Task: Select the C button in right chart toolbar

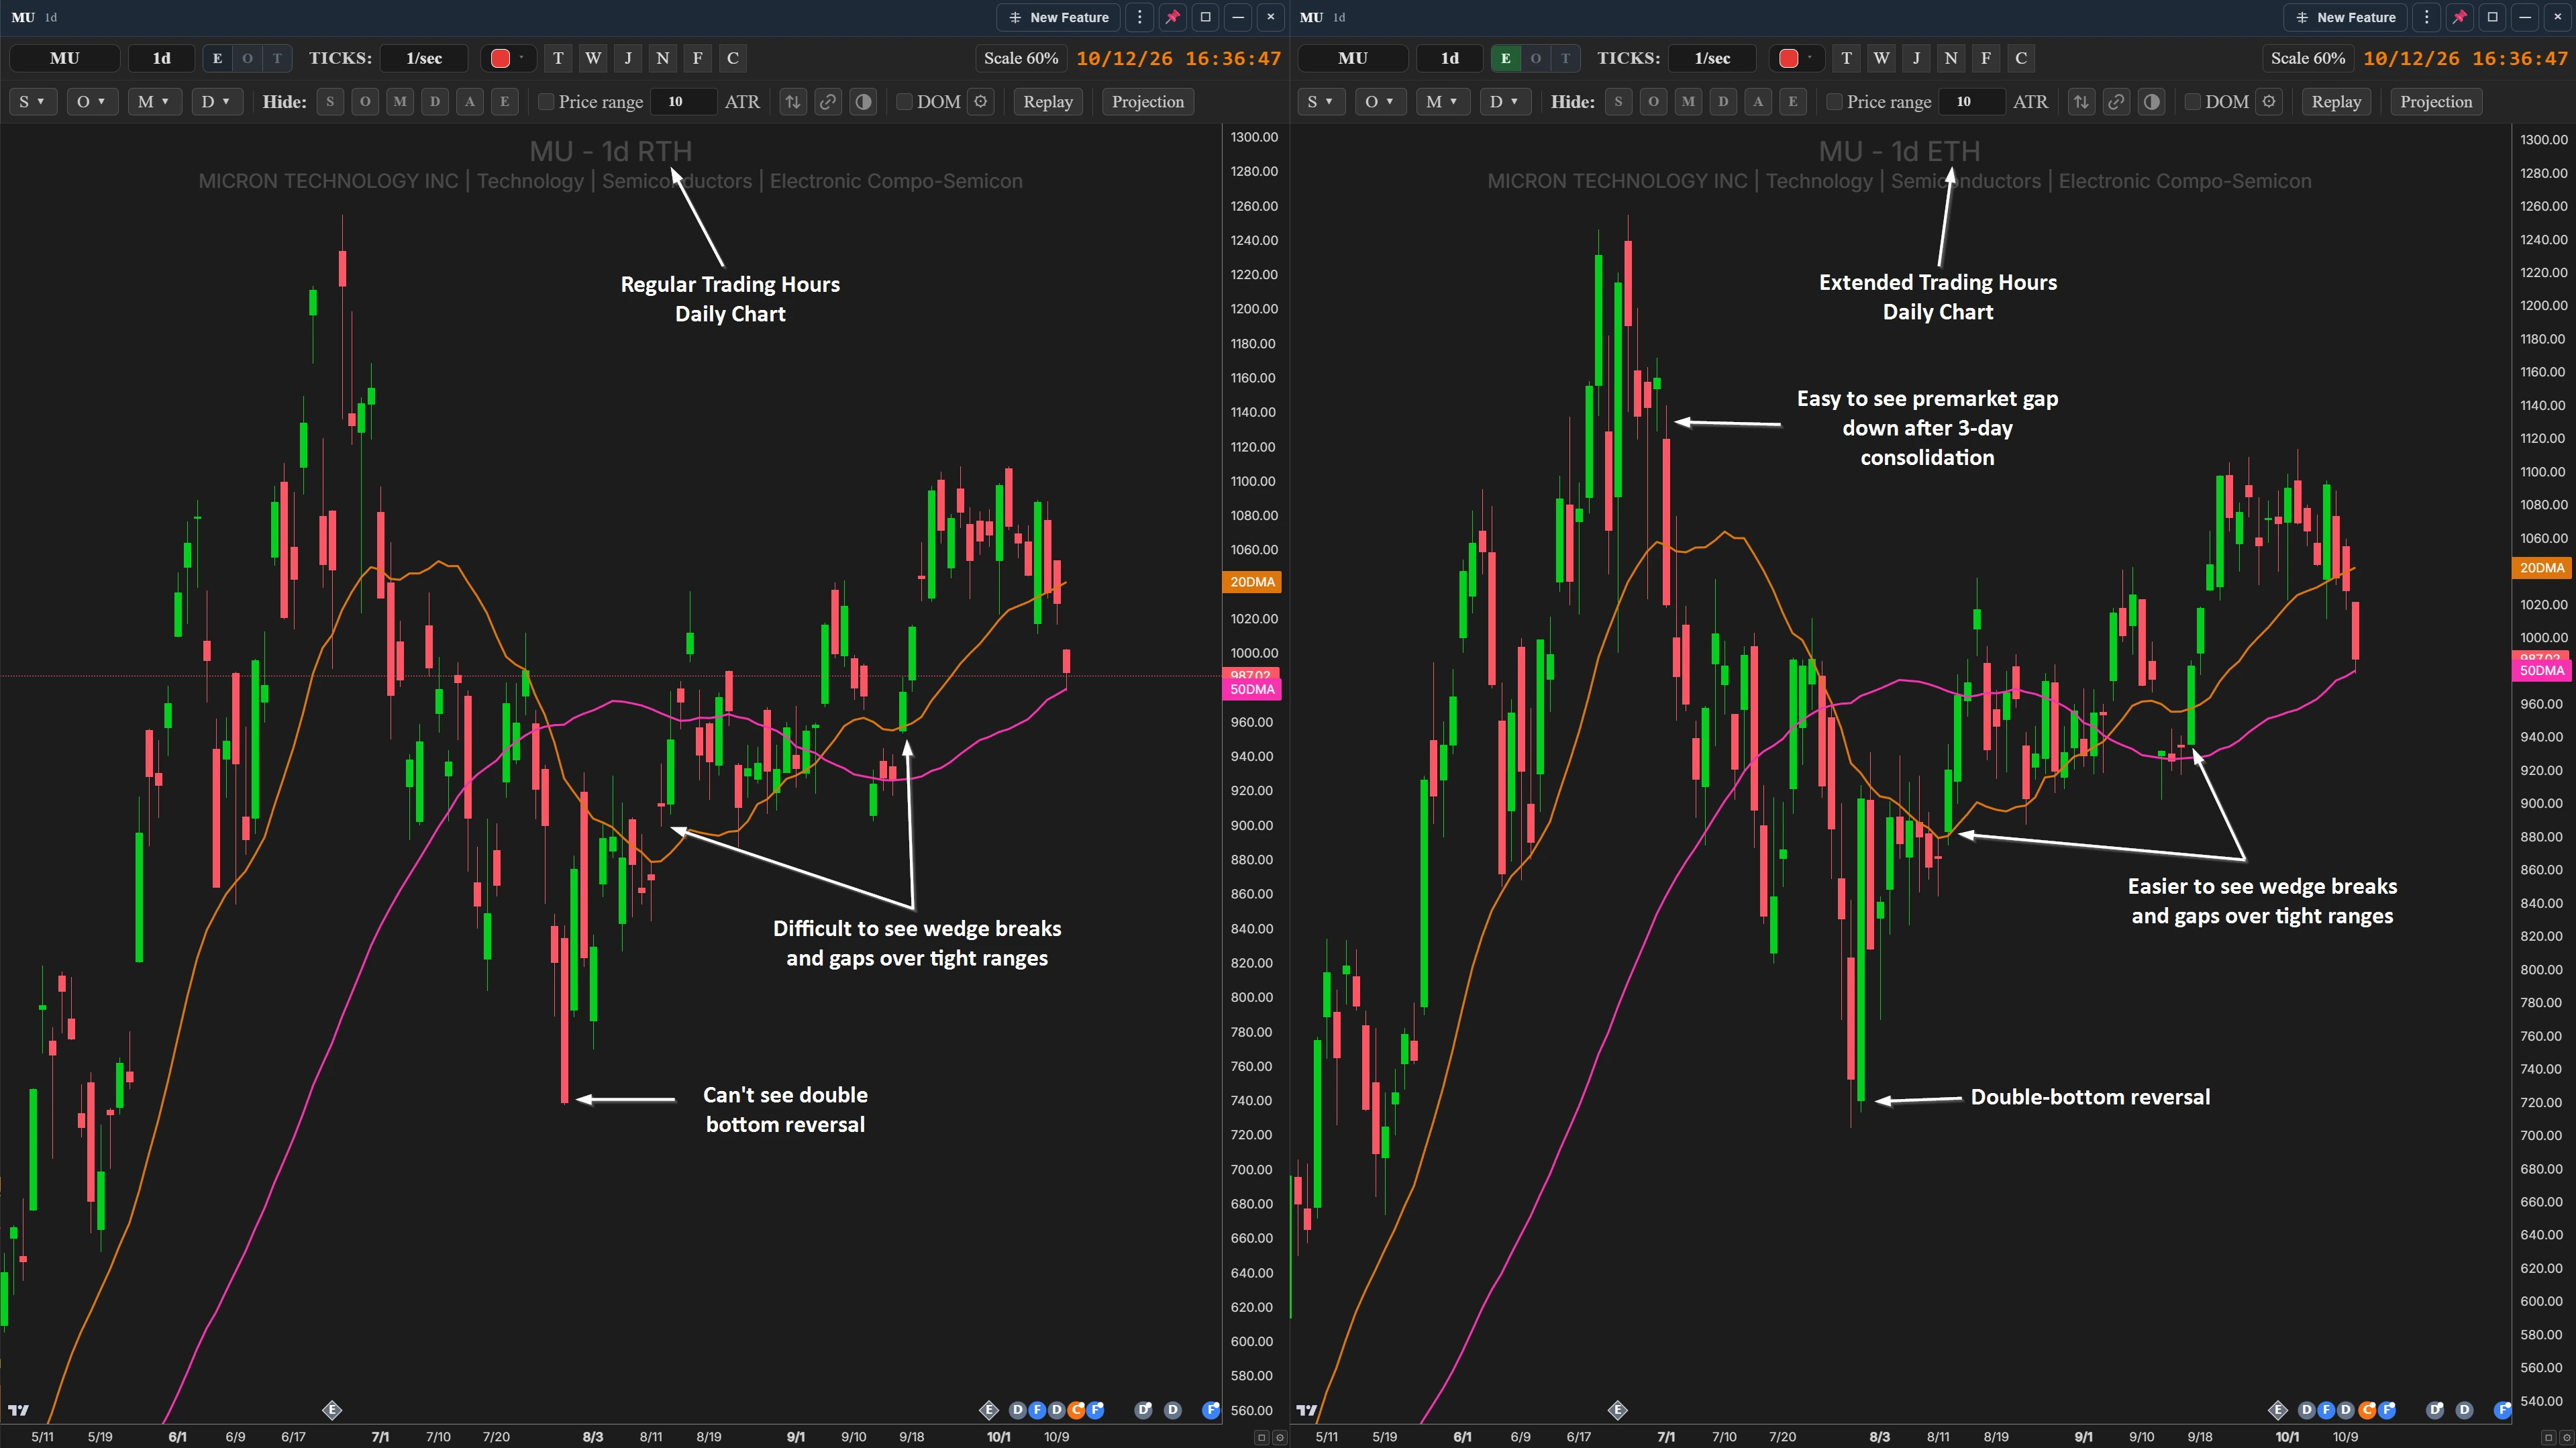Action: coord(2021,58)
